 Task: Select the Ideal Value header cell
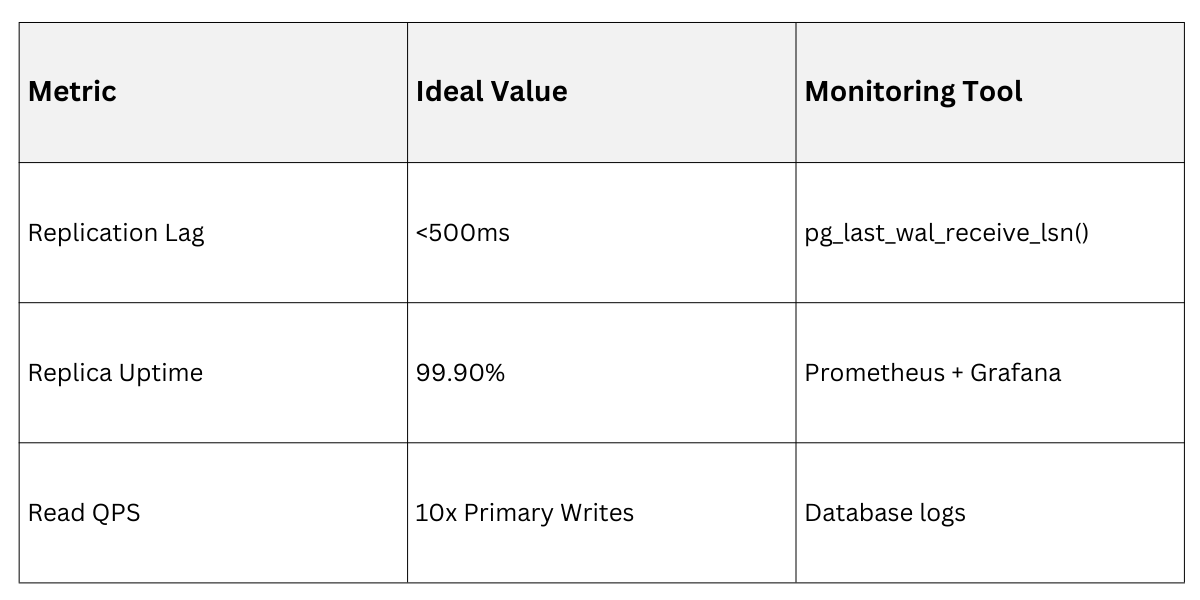pyautogui.click(x=491, y=92)
